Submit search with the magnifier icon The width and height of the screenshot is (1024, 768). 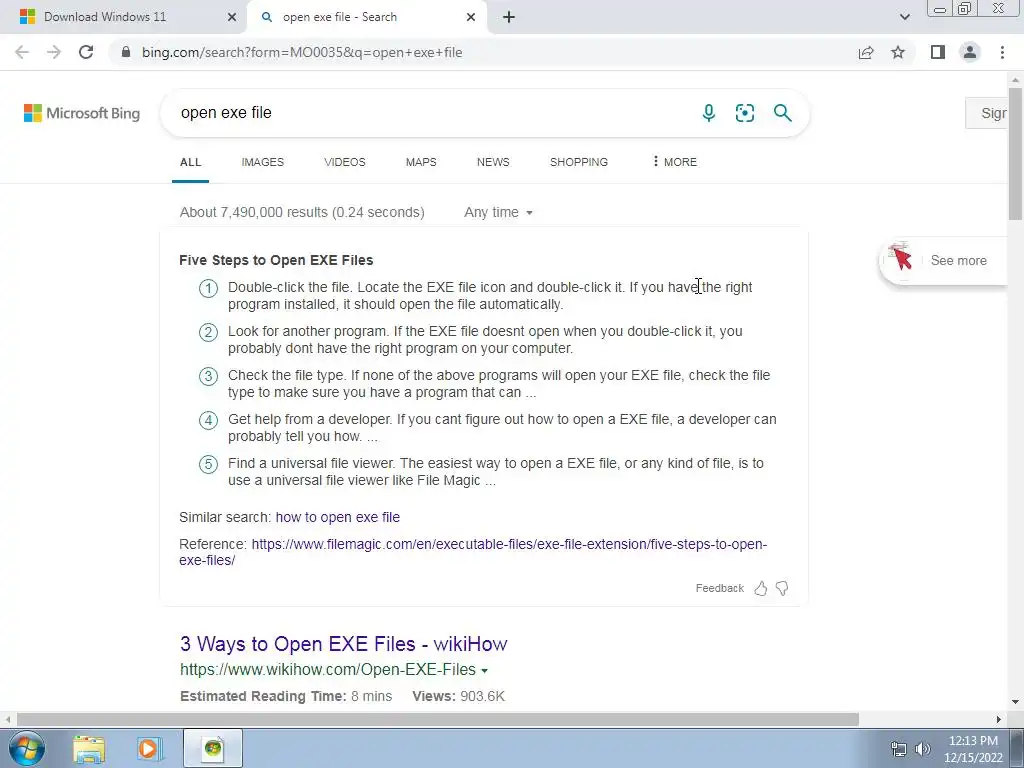pos(782,113)
